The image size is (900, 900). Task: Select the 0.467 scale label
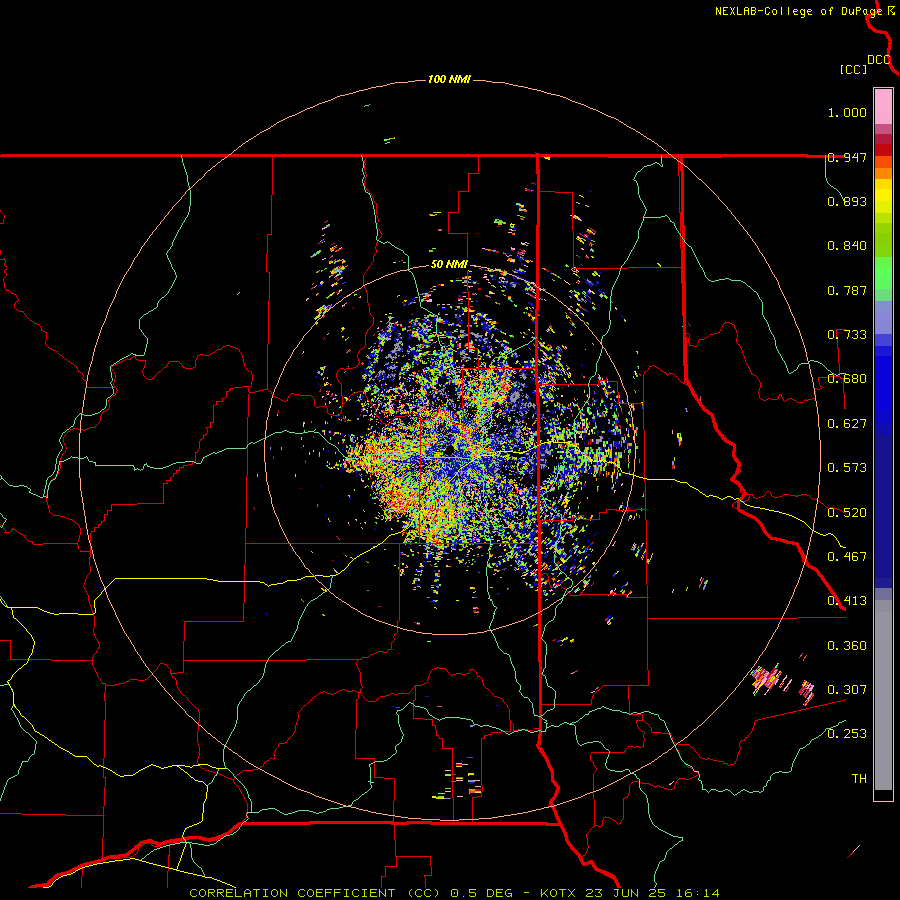pyautogui.click(x=847, y=557)
